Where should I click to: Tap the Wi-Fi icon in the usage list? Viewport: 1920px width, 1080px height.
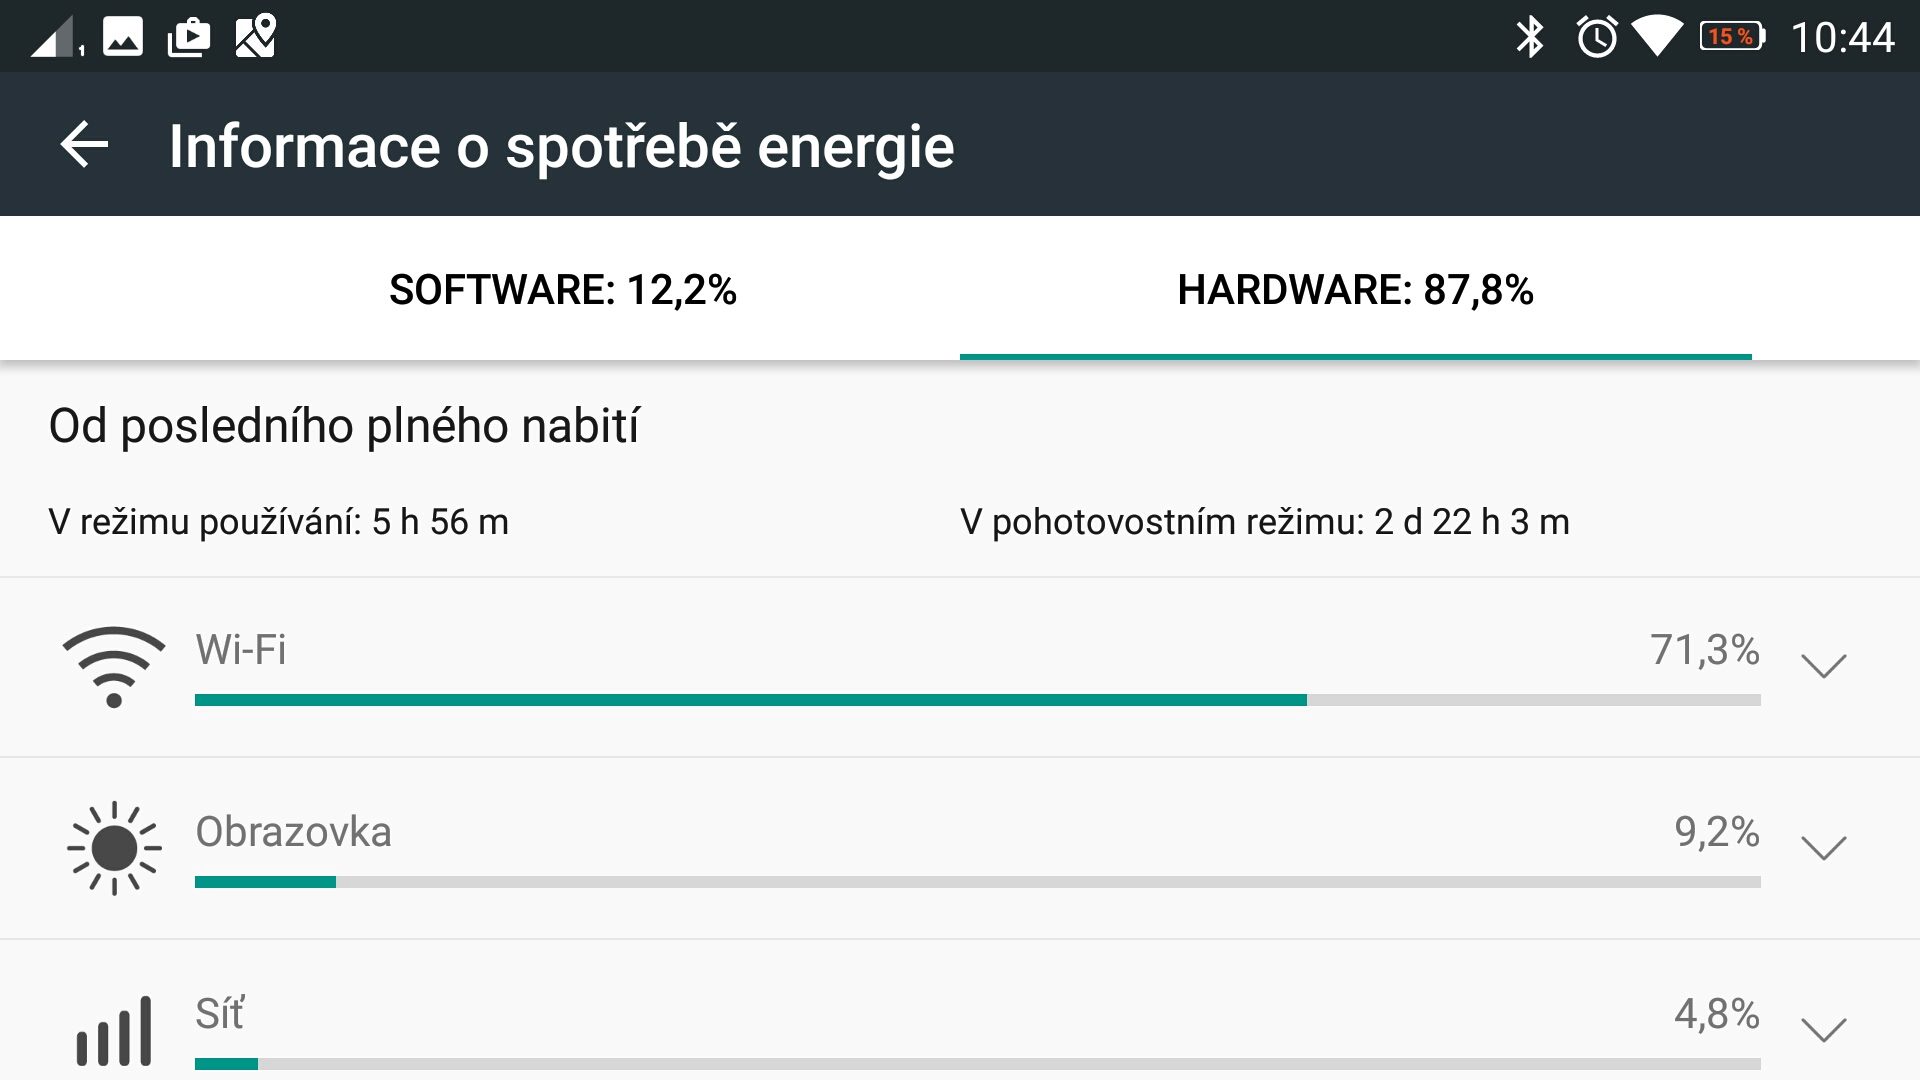pyautogui.click(x=114, y=667)
